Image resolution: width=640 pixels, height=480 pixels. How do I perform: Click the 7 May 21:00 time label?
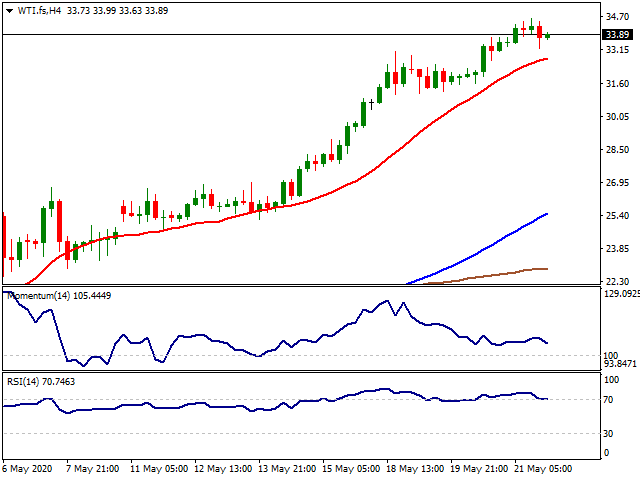pyautogui.click(x=93, y=469)
